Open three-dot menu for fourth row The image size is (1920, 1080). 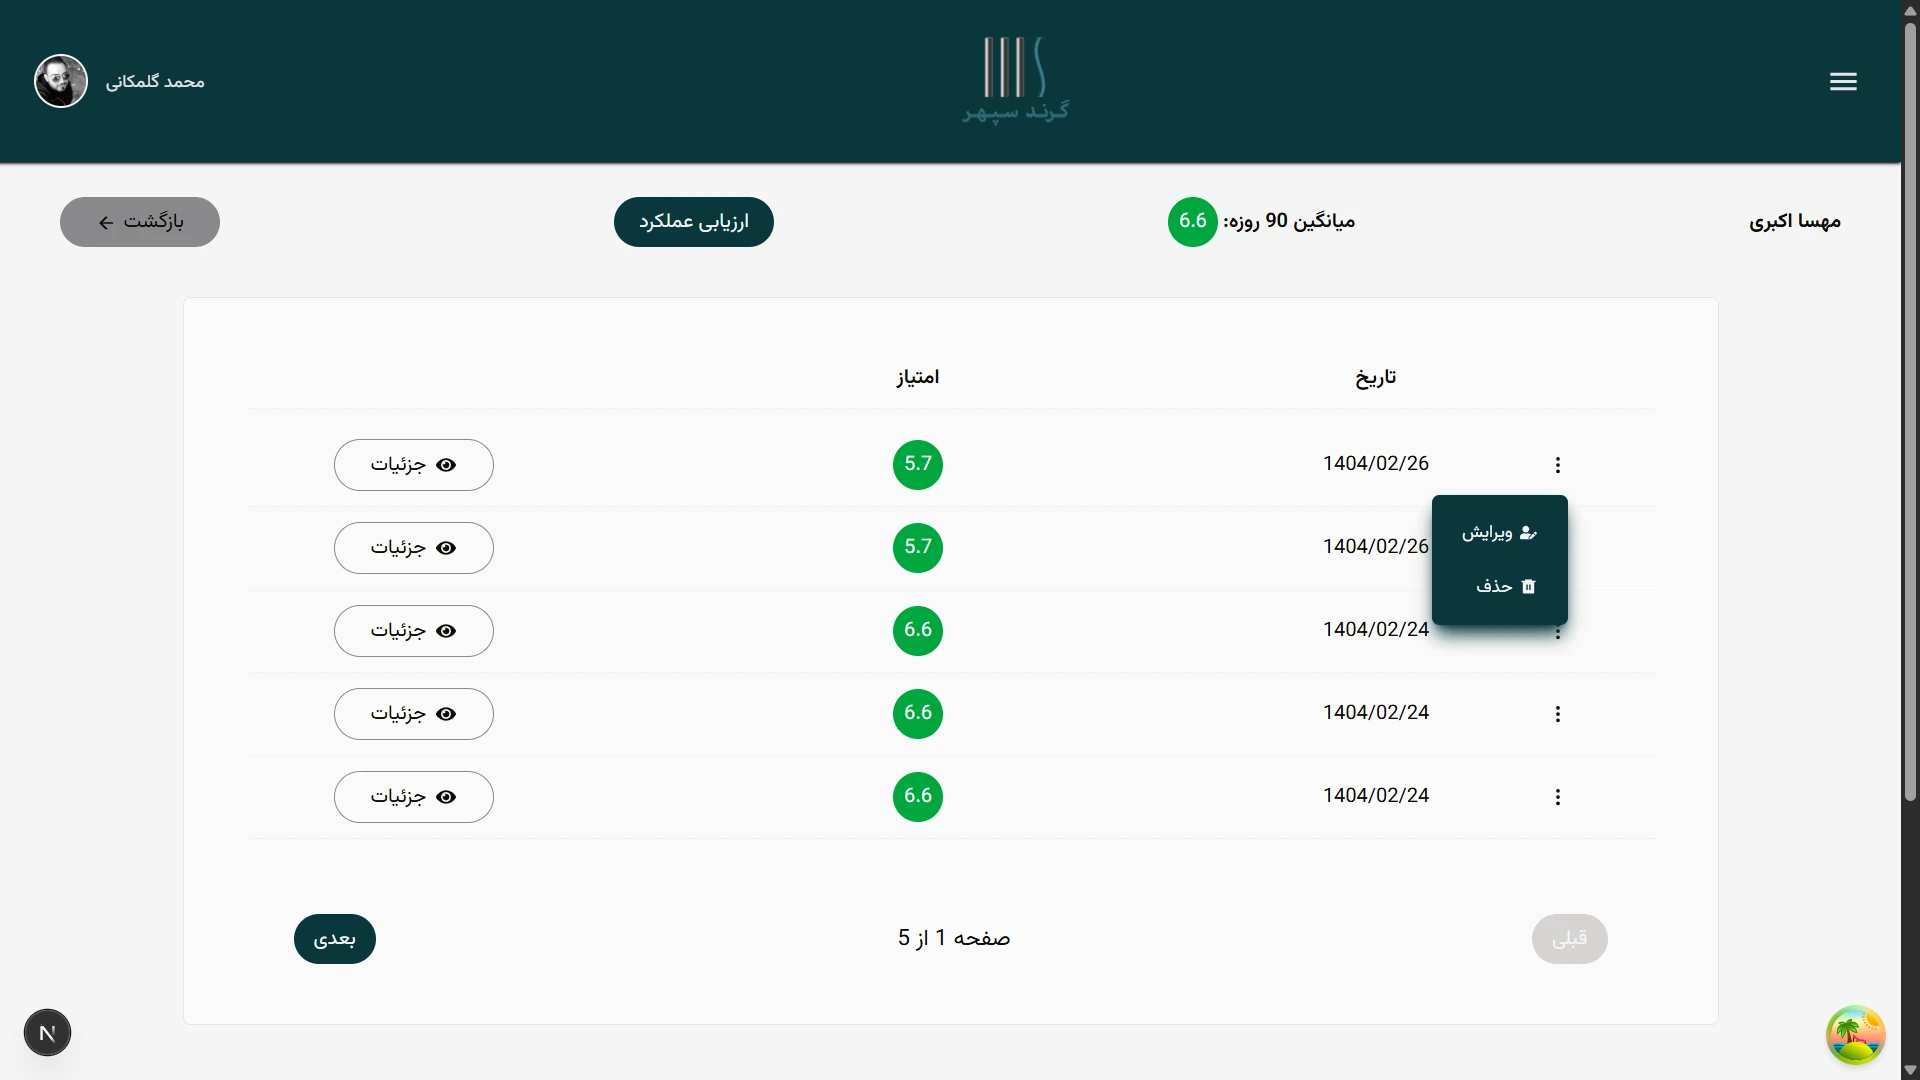(x=1557, y=714)
